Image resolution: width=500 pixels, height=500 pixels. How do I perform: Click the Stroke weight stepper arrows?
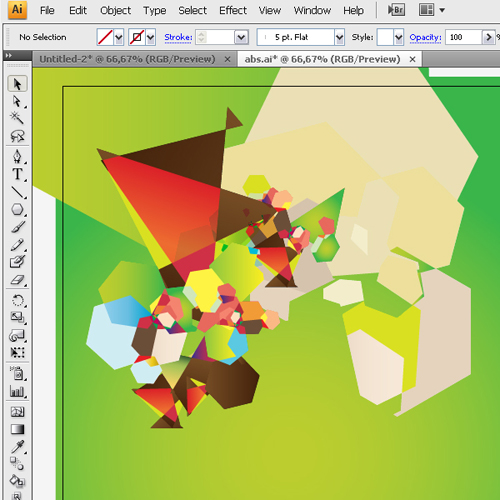[201, 37]
